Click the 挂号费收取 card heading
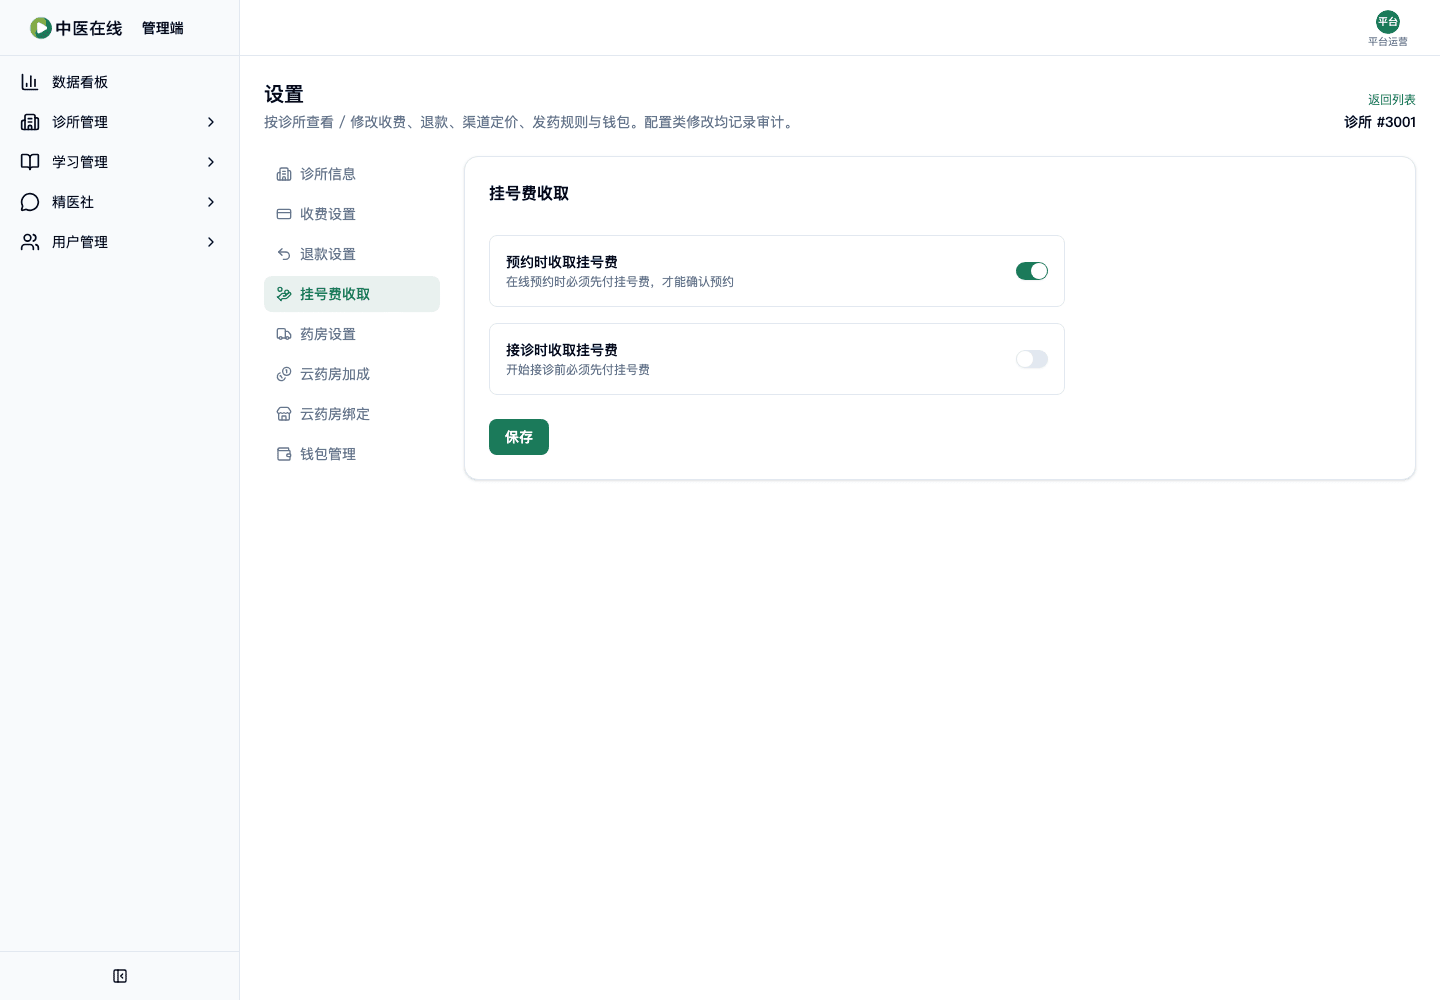This screenshot has height=1000, width=1440. (x=529, y=193)
